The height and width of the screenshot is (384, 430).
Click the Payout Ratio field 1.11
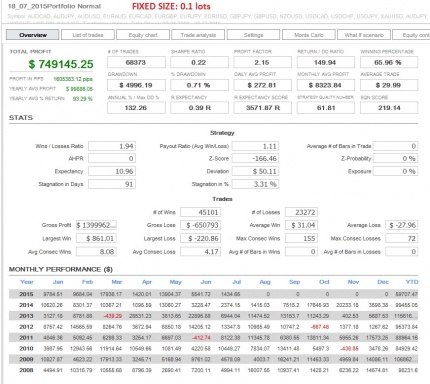pyautogui.click(x=255, y=146)
